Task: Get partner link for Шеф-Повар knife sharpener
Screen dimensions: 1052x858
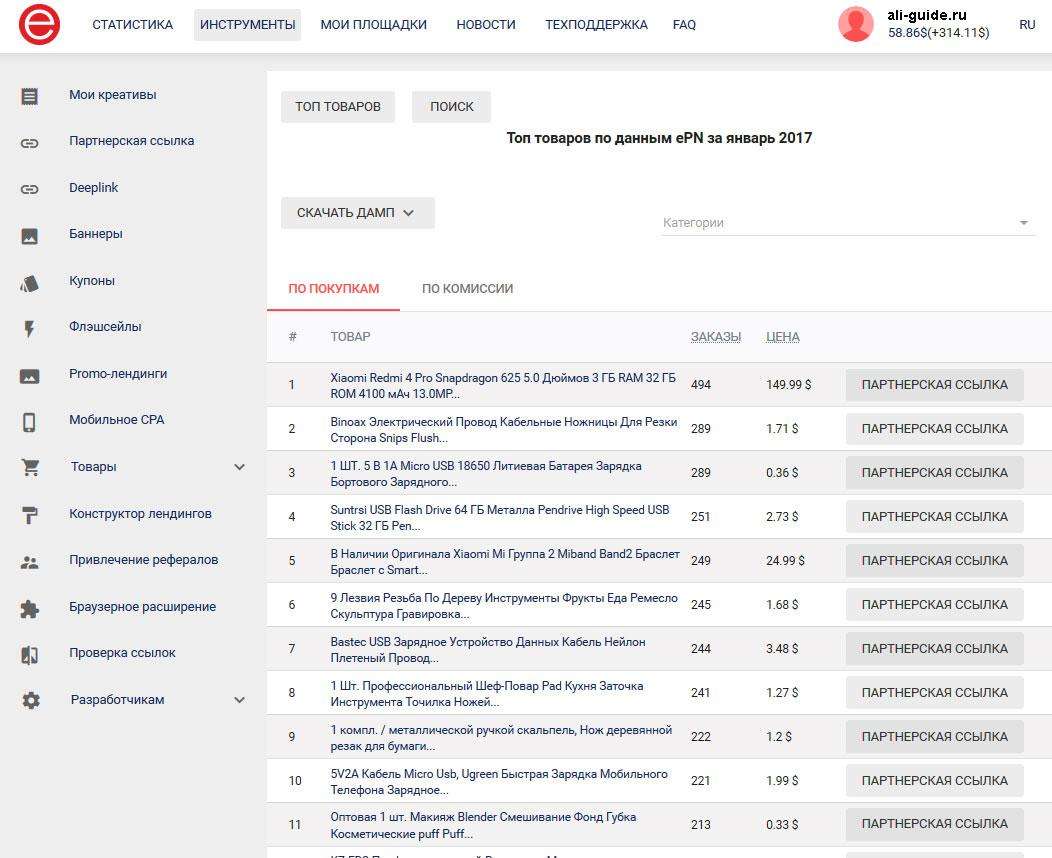Action: click(935, 693)
